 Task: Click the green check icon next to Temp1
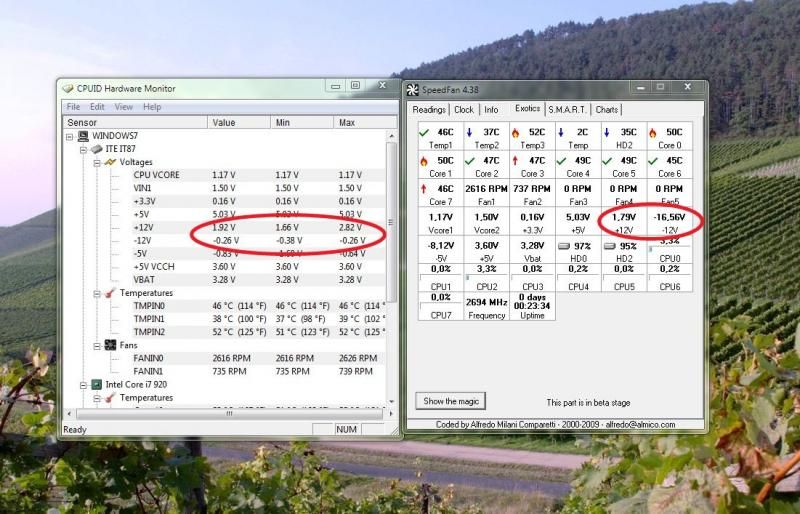point(423,133)
